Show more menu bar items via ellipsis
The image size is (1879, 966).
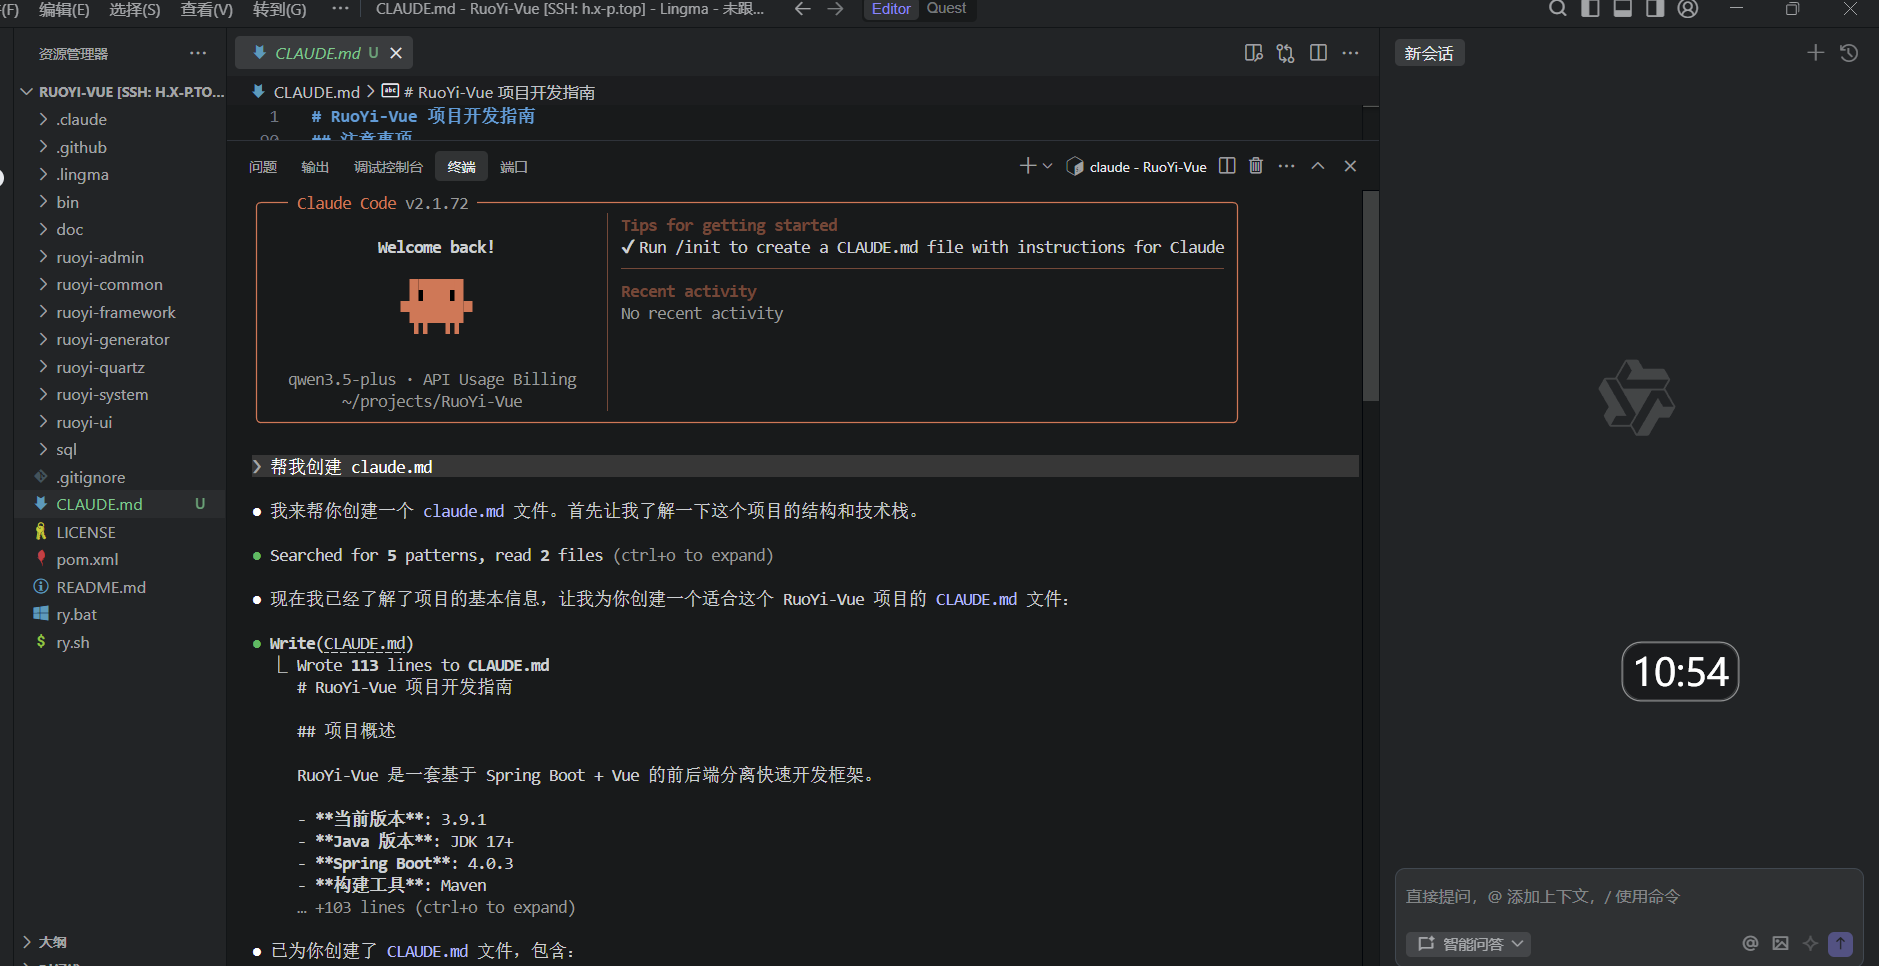point(340,9)
